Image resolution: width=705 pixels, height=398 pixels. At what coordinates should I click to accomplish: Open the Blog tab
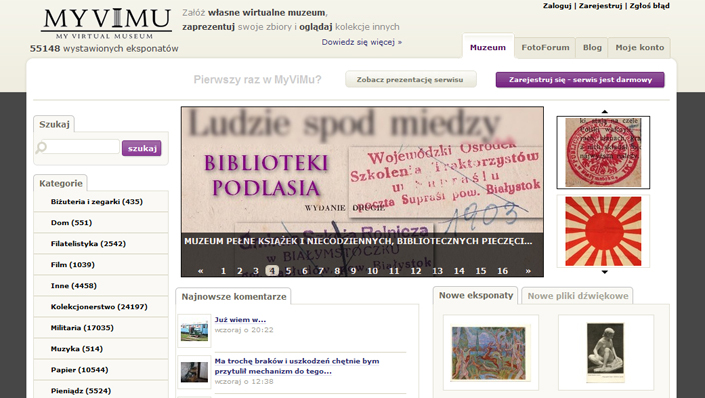pyautogui.click(x=592, y=48)
